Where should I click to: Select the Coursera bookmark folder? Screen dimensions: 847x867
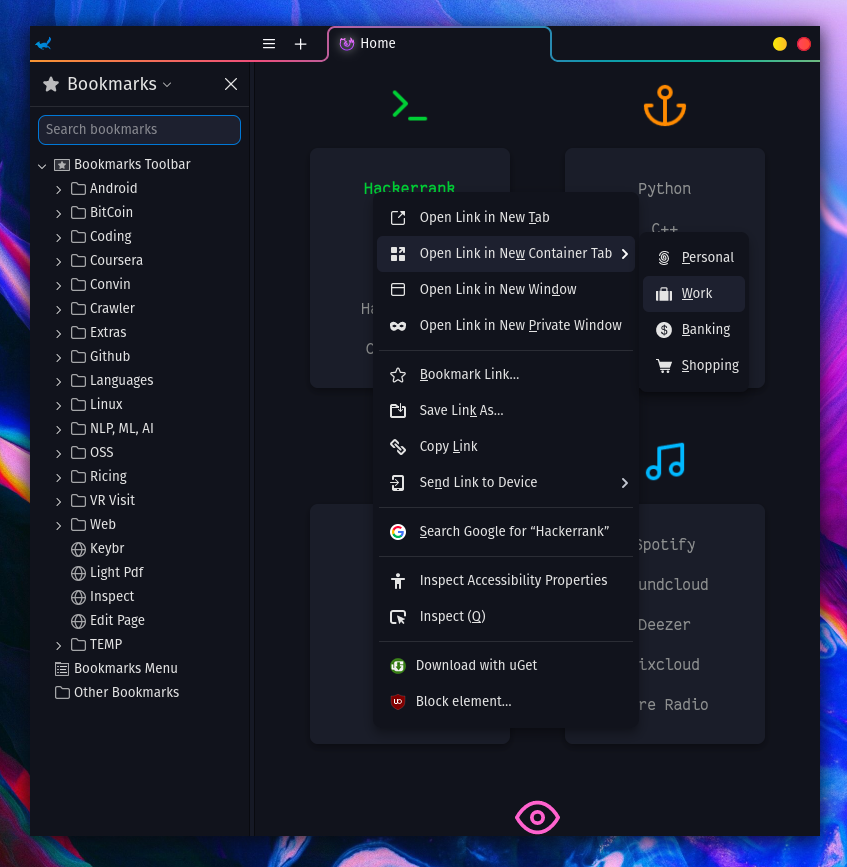coord(116,260)
